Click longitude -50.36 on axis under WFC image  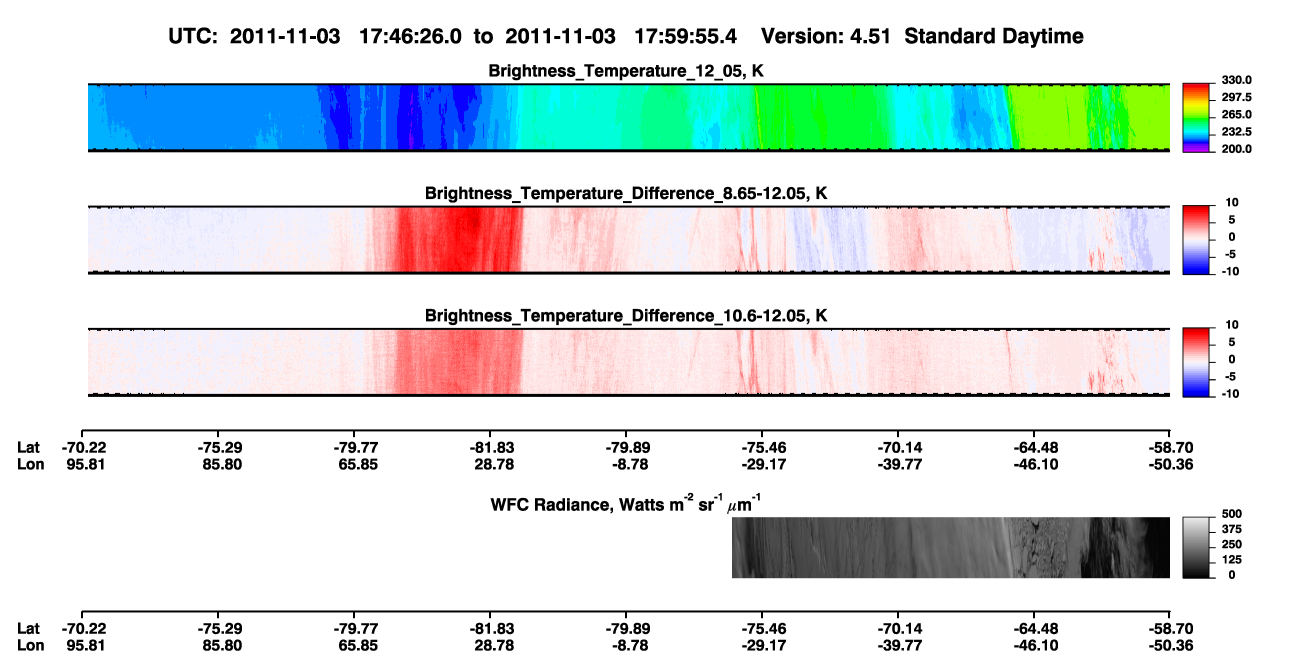tap(1170, 645)
